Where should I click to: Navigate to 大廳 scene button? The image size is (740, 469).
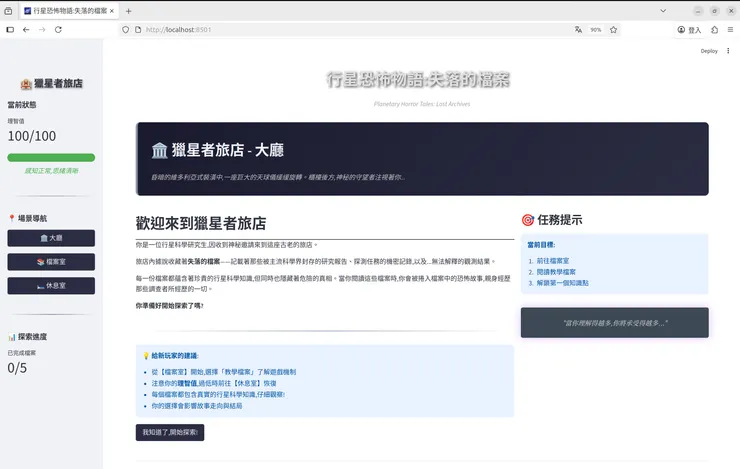(x=51, y=238)
